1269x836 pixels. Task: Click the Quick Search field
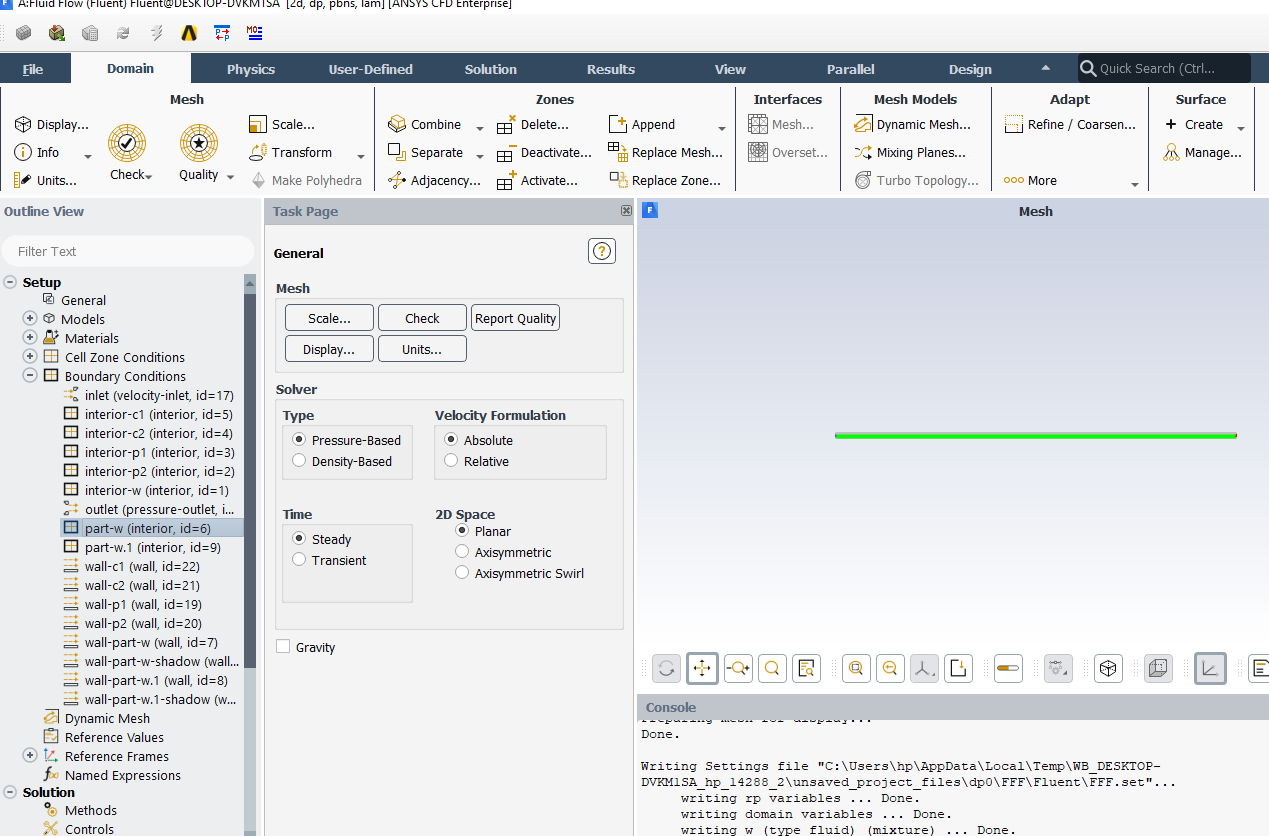pyautogui.click(x=1165, y=69)
